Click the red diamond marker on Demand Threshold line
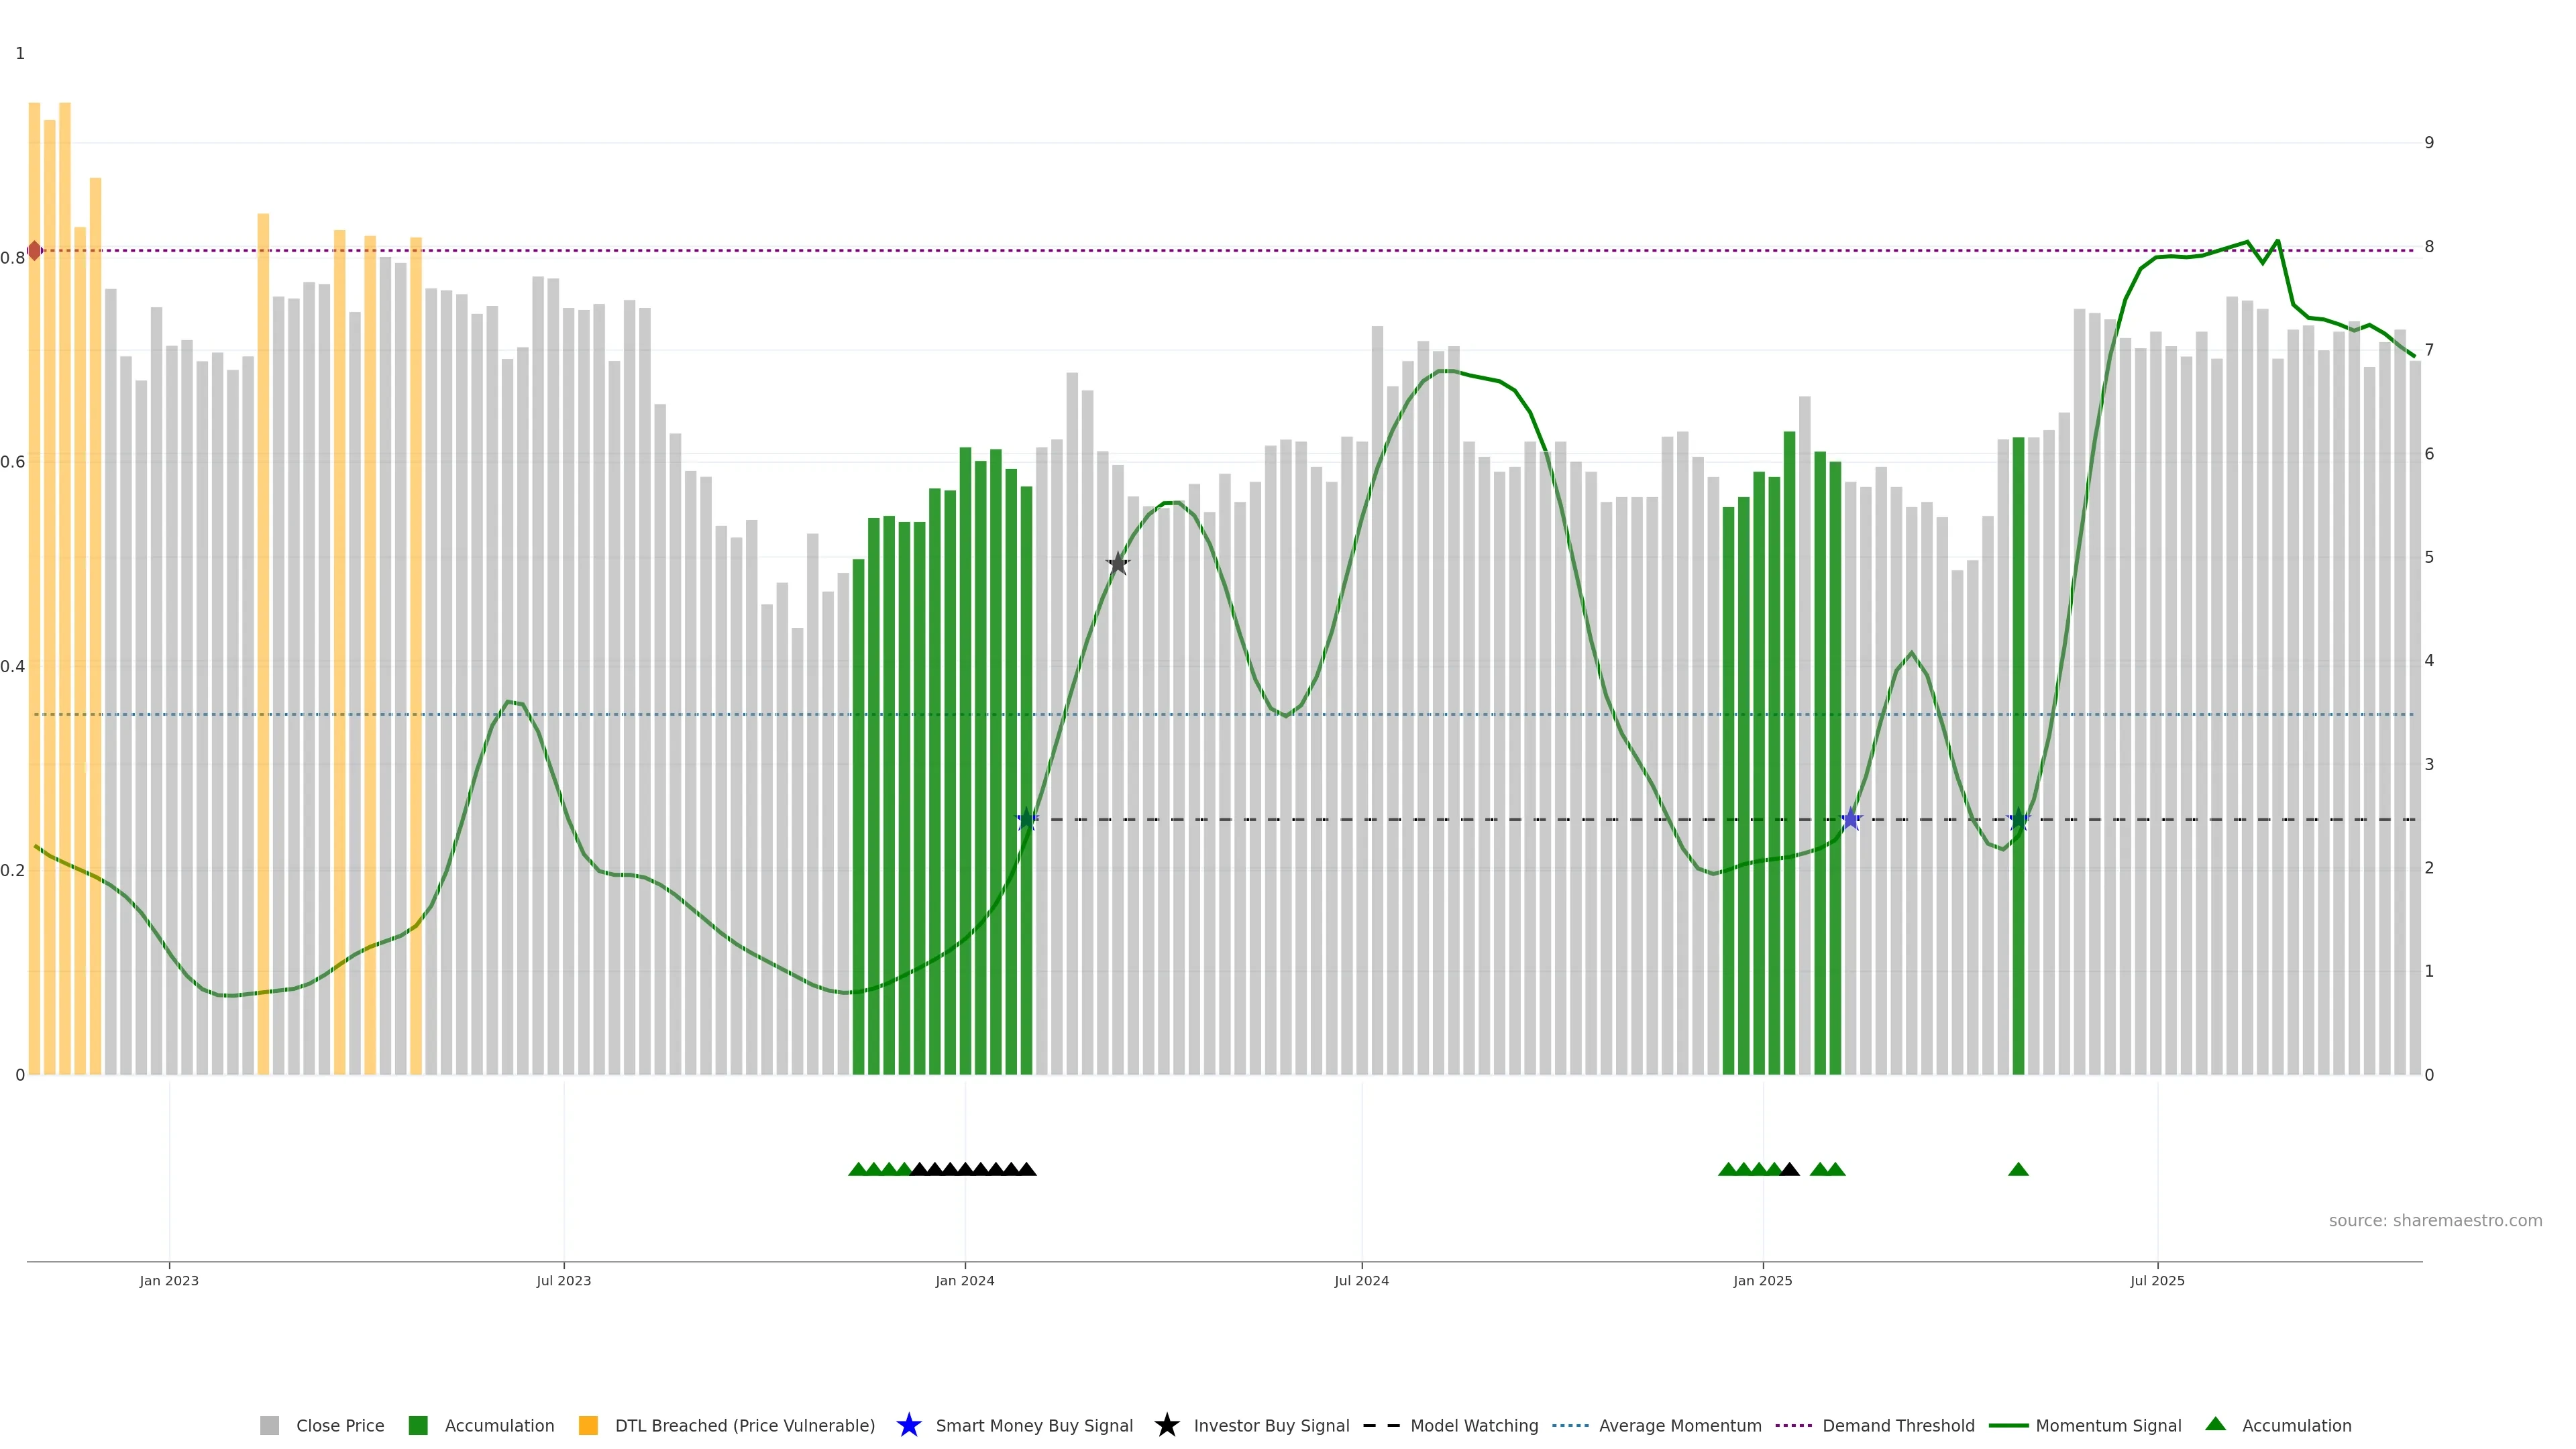Viewport: 2576px width, 1449px height. point(35,251)
